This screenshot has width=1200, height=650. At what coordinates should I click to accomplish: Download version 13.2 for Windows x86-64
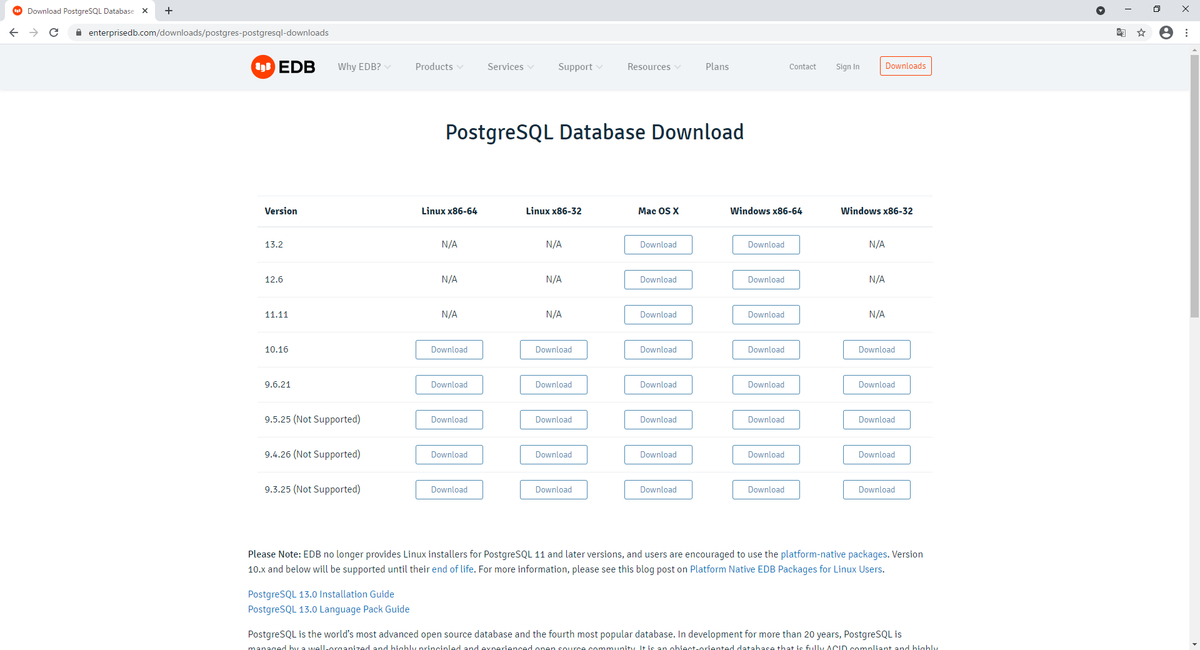click(x=766, y=245)
